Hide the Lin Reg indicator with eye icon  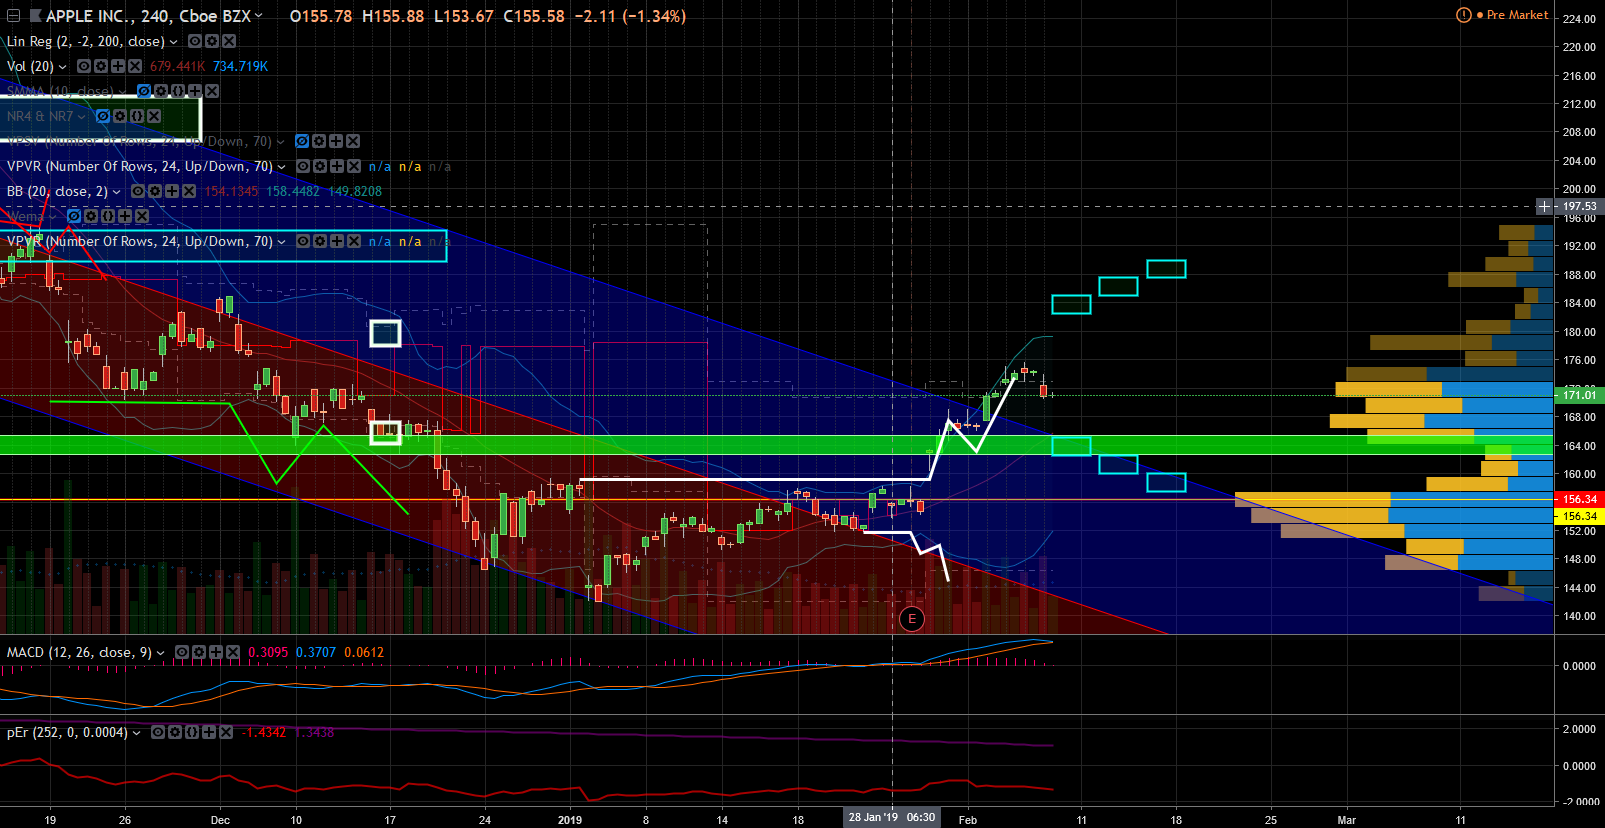click(x=195, y=41)
